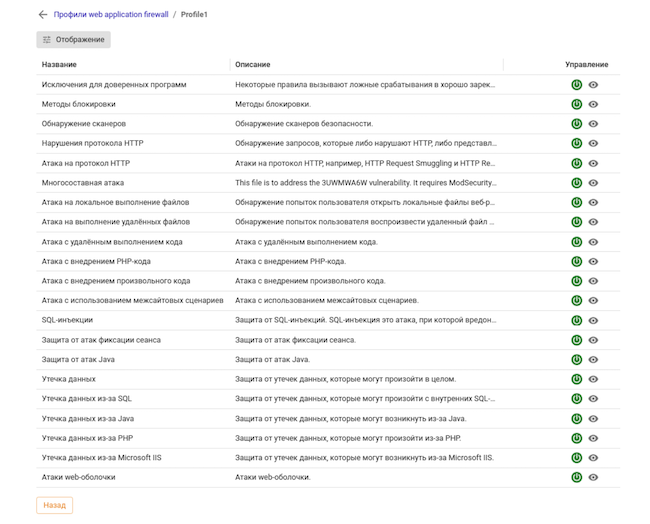Viewport: 650px width, 524px height.
Task: Toggle power for Атака с внедрением PHP-кода
Action: click(x=576, y=261)
